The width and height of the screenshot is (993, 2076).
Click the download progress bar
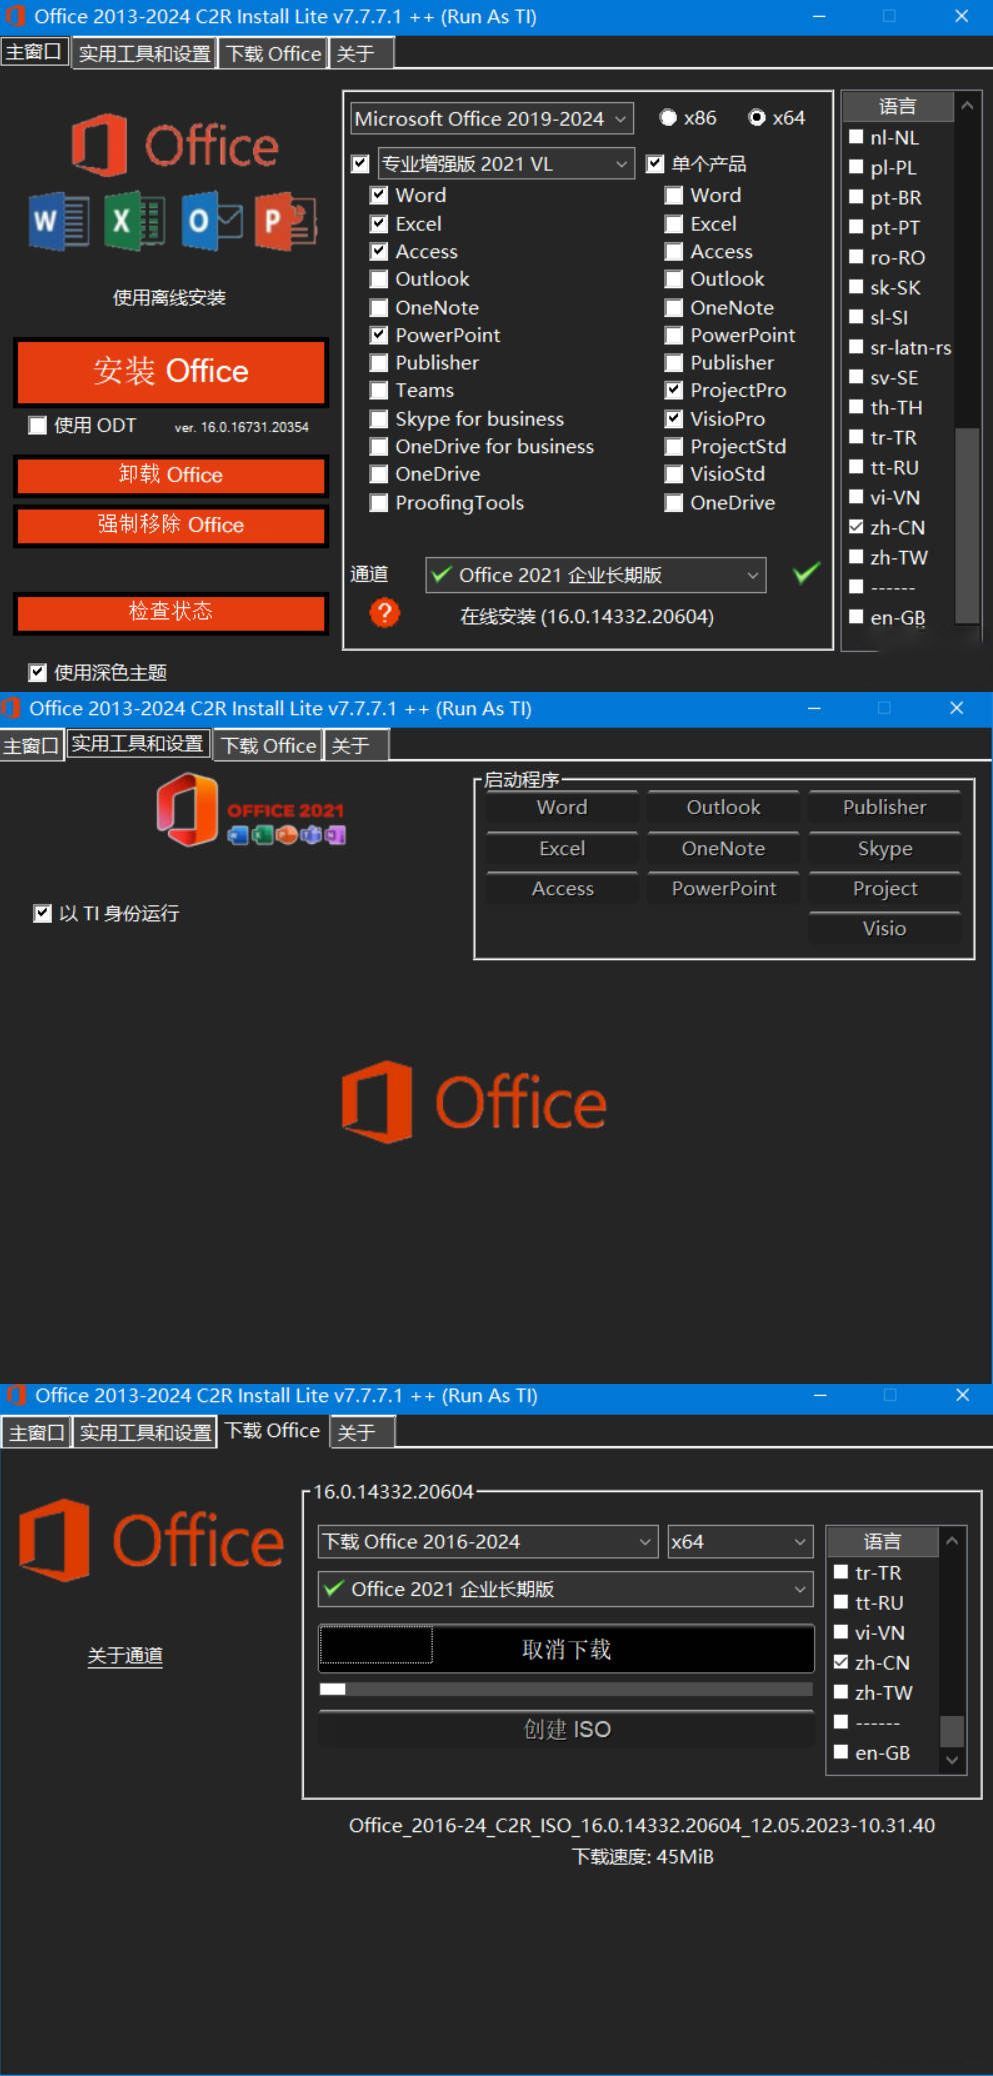[566, 1689]
